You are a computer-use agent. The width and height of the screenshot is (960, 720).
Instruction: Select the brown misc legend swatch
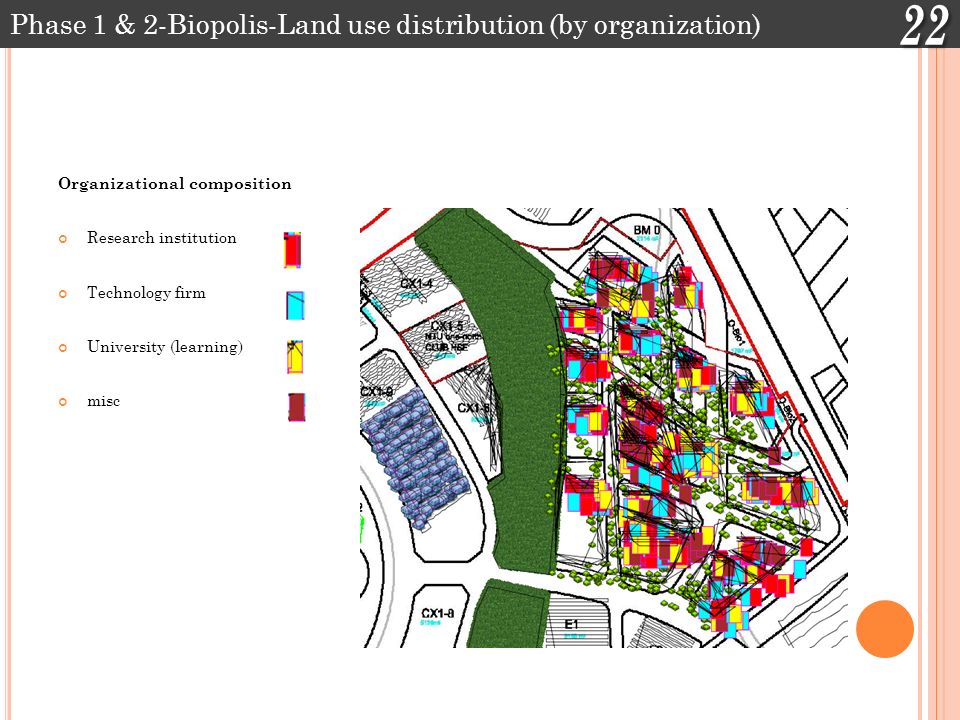pos(296,407)
